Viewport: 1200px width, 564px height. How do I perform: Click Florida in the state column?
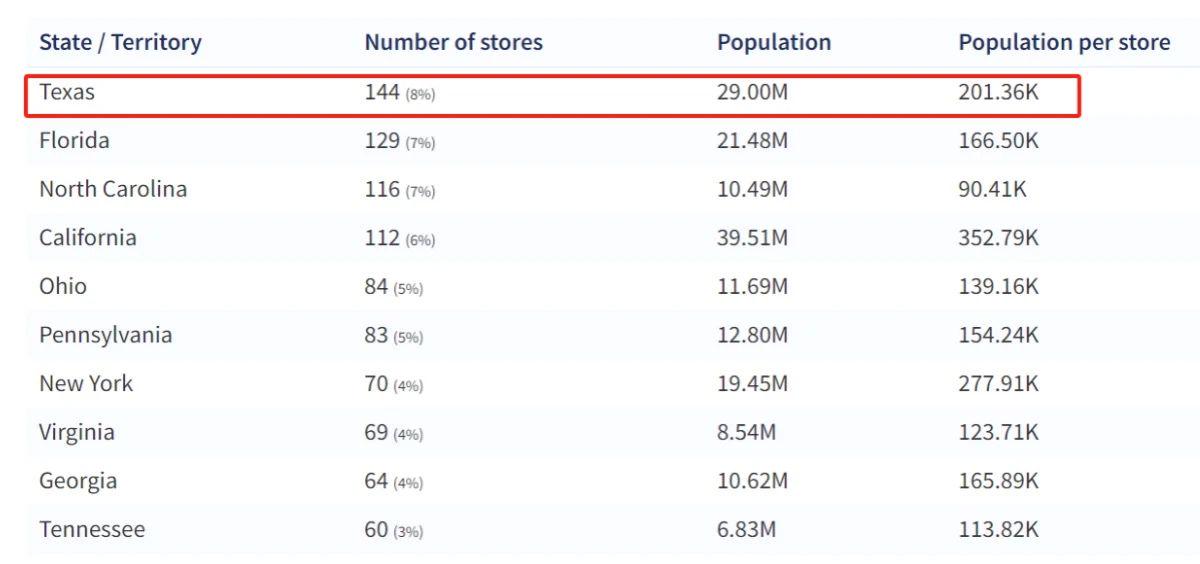[x=74, y=141]
